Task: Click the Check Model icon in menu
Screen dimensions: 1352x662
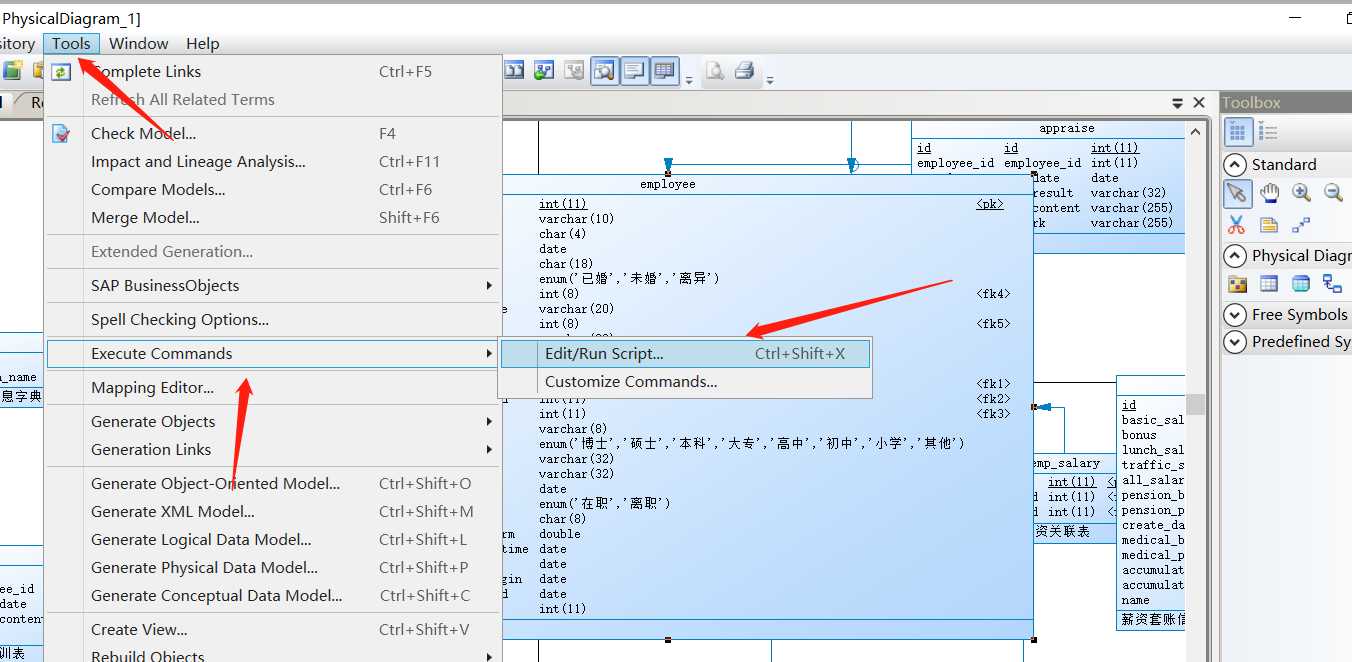Action: click(62, 133)
